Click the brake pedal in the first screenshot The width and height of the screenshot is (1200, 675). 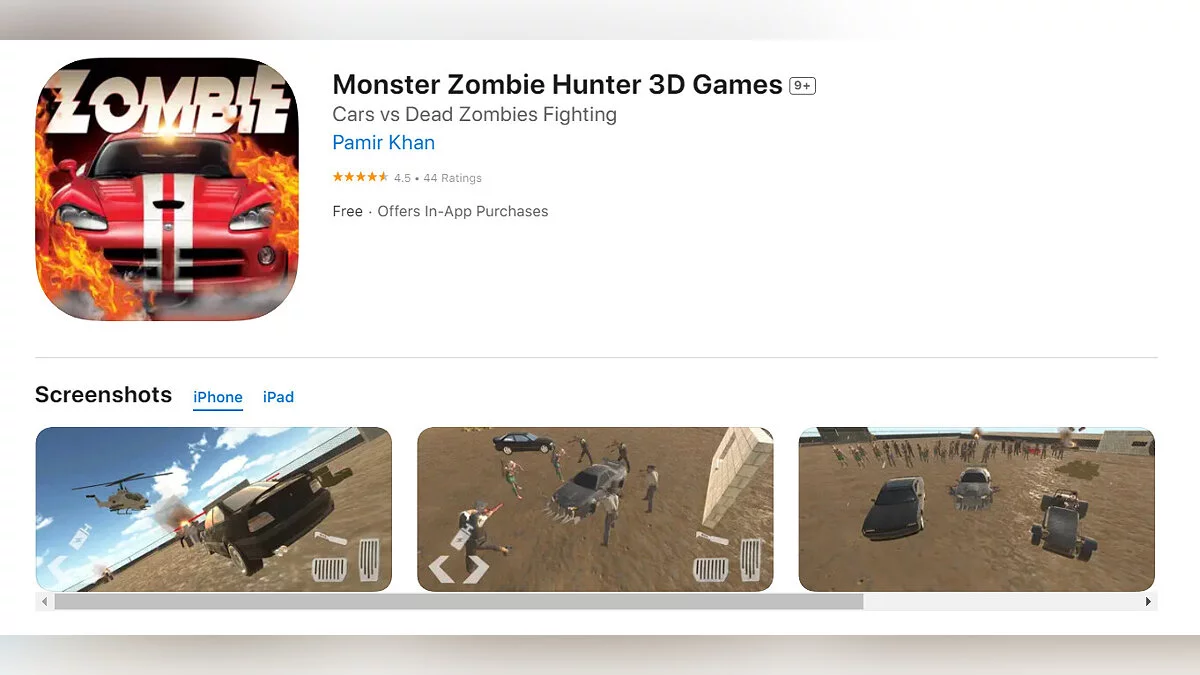[x=329, y=570]
